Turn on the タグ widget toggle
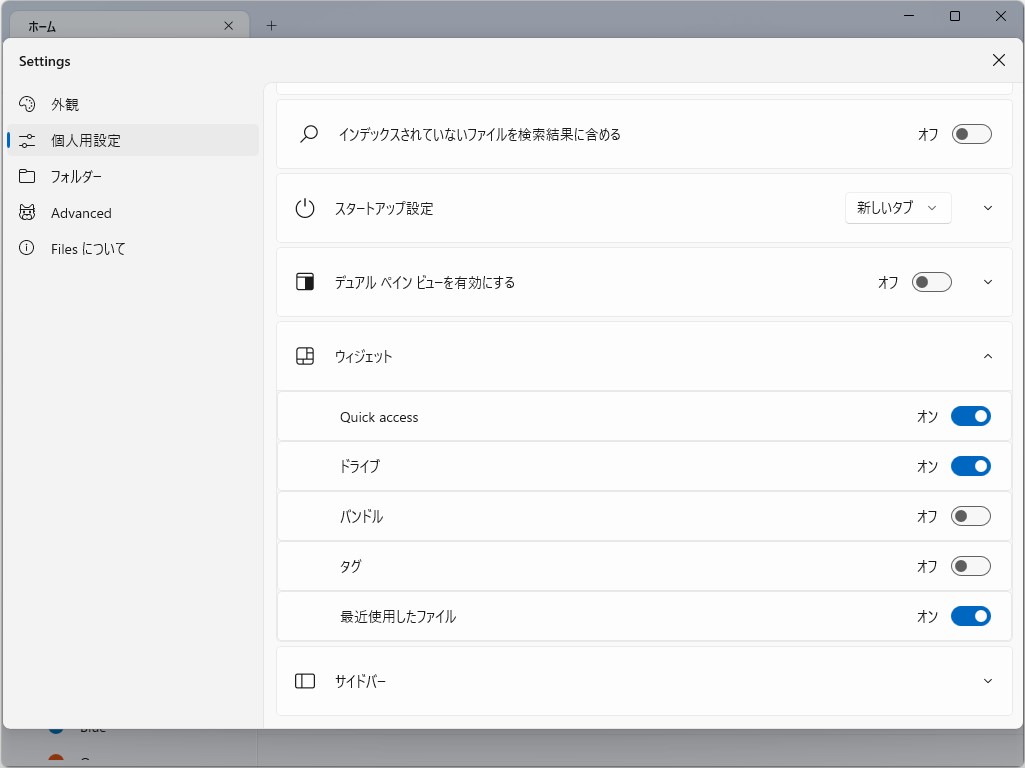 (970, 566)
